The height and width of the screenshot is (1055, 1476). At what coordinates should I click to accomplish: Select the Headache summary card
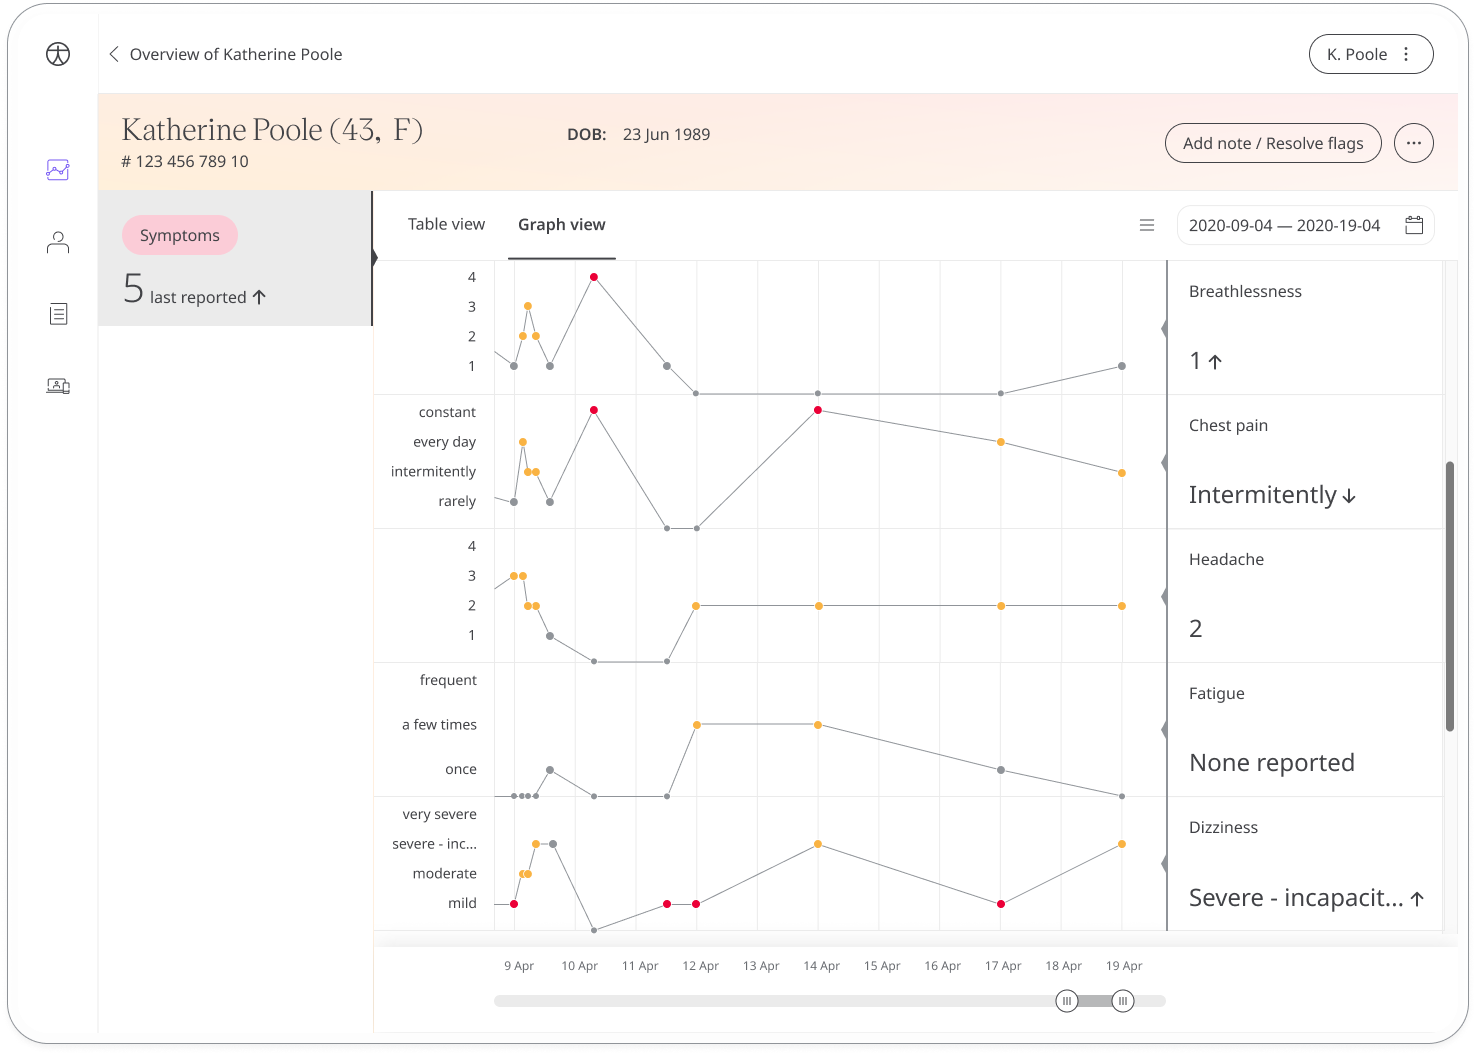tap(1305, 596)
